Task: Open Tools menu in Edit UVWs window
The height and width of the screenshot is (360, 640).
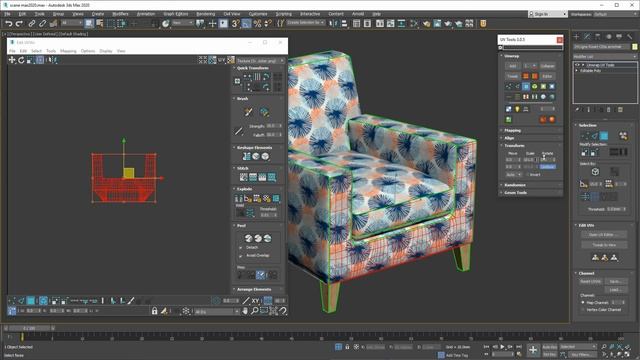Action: tap(51, 51)
